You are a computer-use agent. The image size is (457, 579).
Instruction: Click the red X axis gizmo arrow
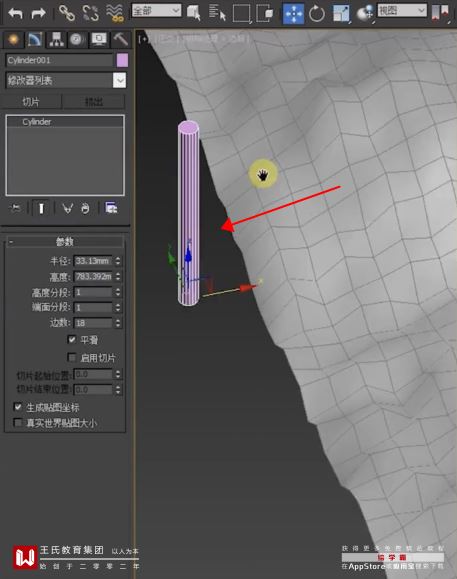[x=247, y=287]
